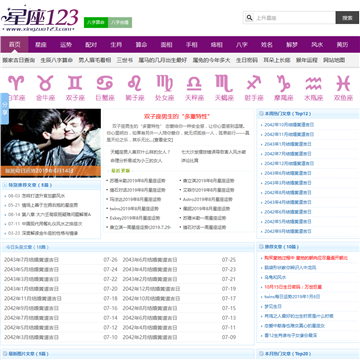The image size is (360, 360).
Task: Open 2043年7月结婚黄道吉日 headline dated 07-26
Action: [x=31, y=260]
